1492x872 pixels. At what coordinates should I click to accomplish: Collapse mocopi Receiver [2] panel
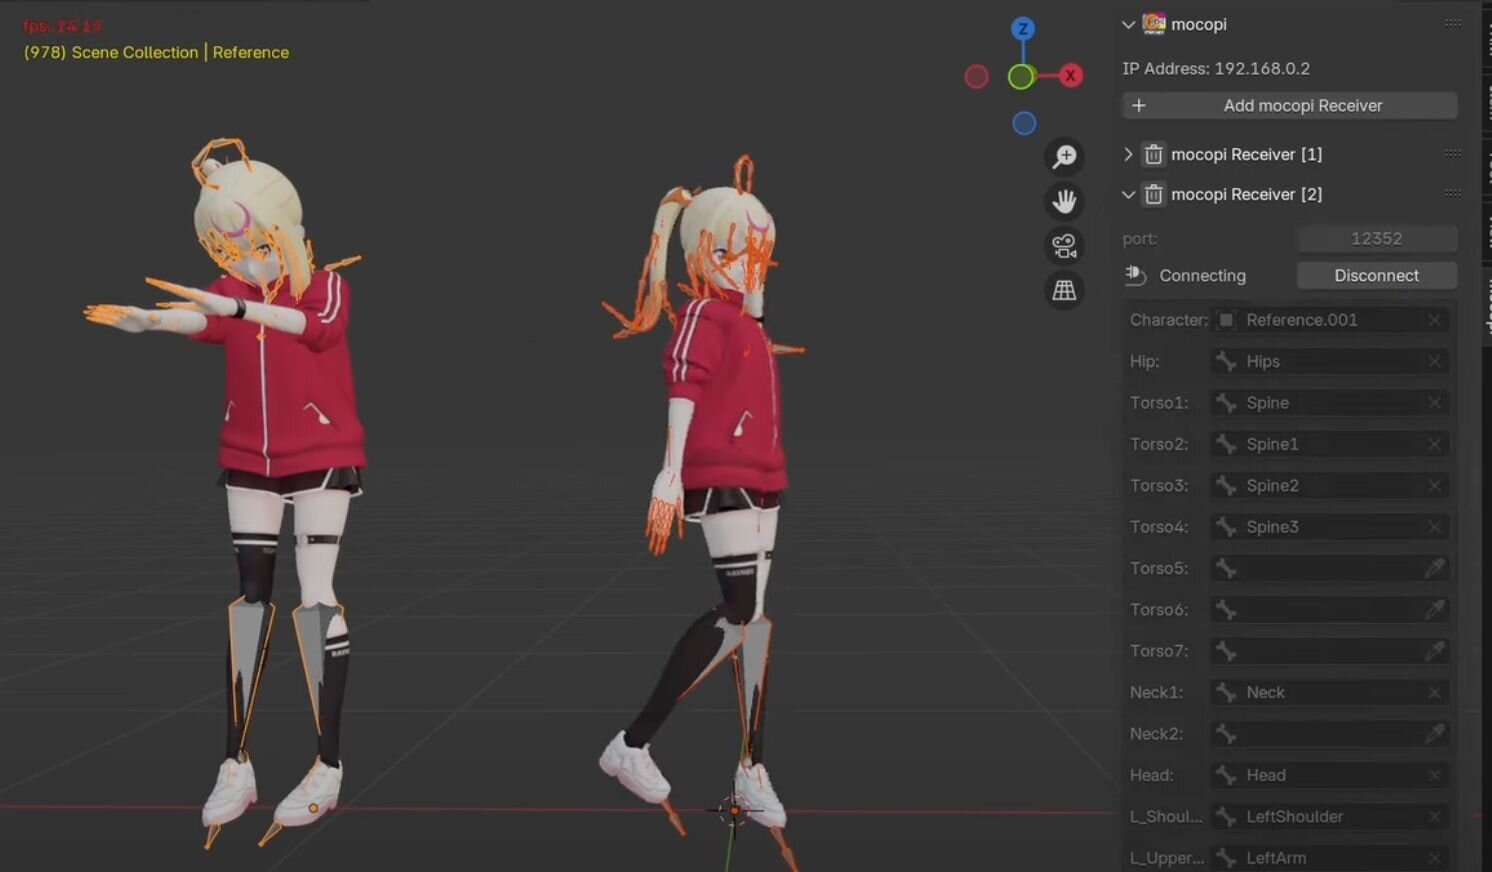(x=1128, y=194)
